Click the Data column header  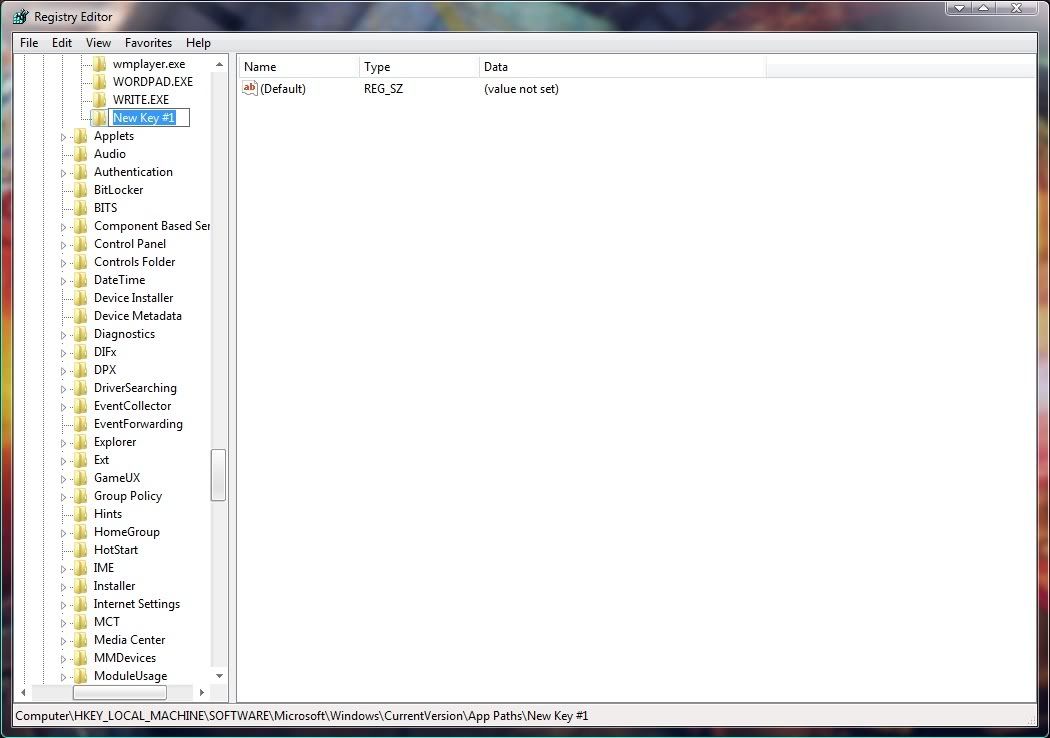click(x=620, y=67)
